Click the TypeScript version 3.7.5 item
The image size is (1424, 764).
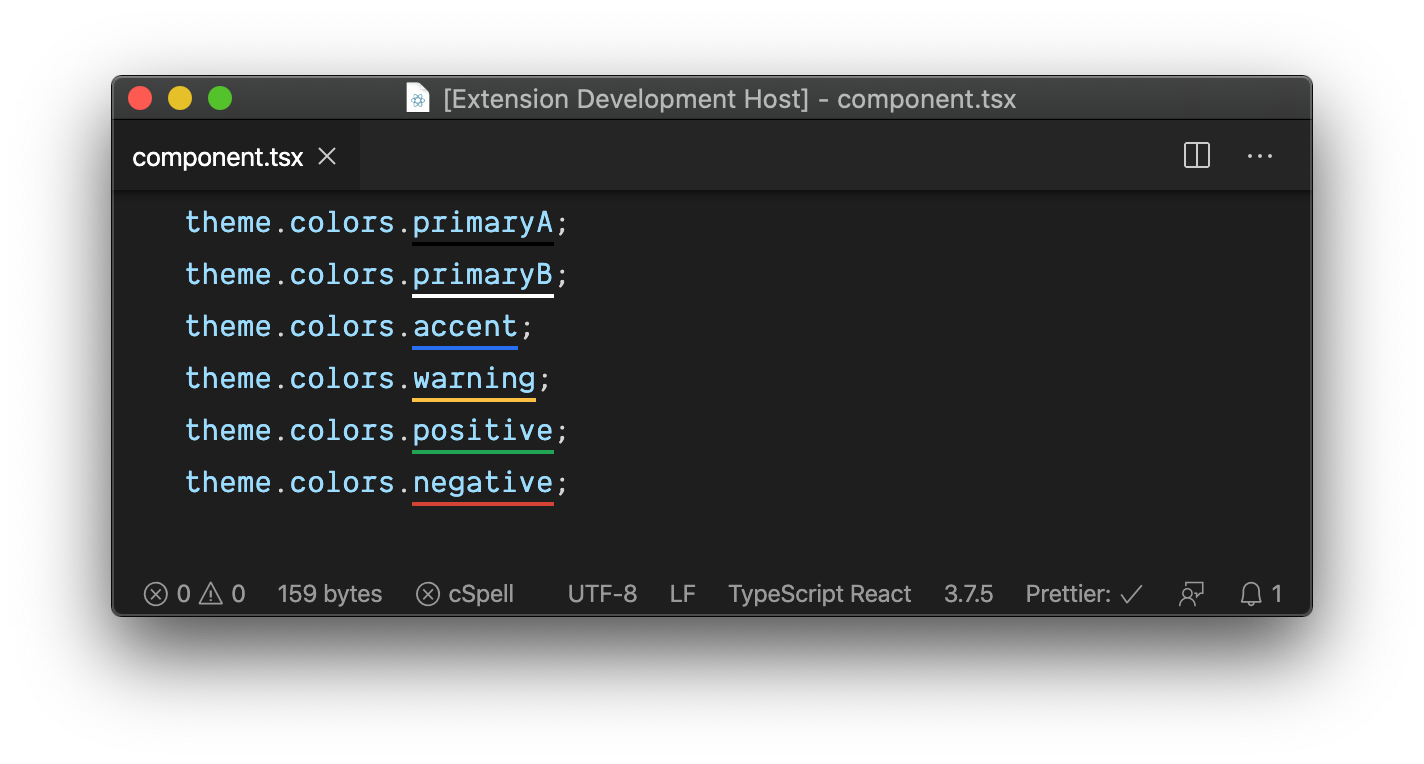click(968, 594)
